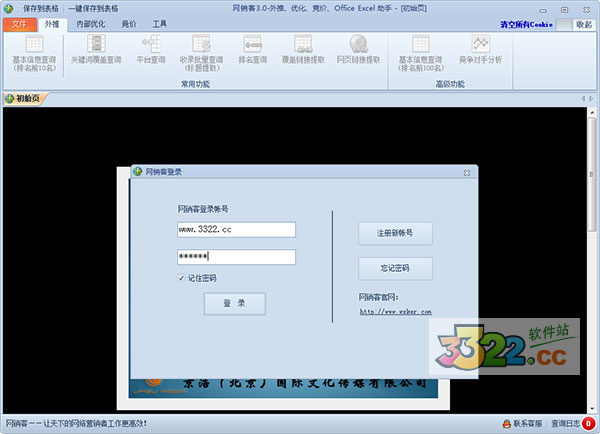Image resolution: width=600 pixels, height=434 pixels.
Task: Switch to the 工具 ribbon tab
Action: pyautogui.click(x=160, y=24)
